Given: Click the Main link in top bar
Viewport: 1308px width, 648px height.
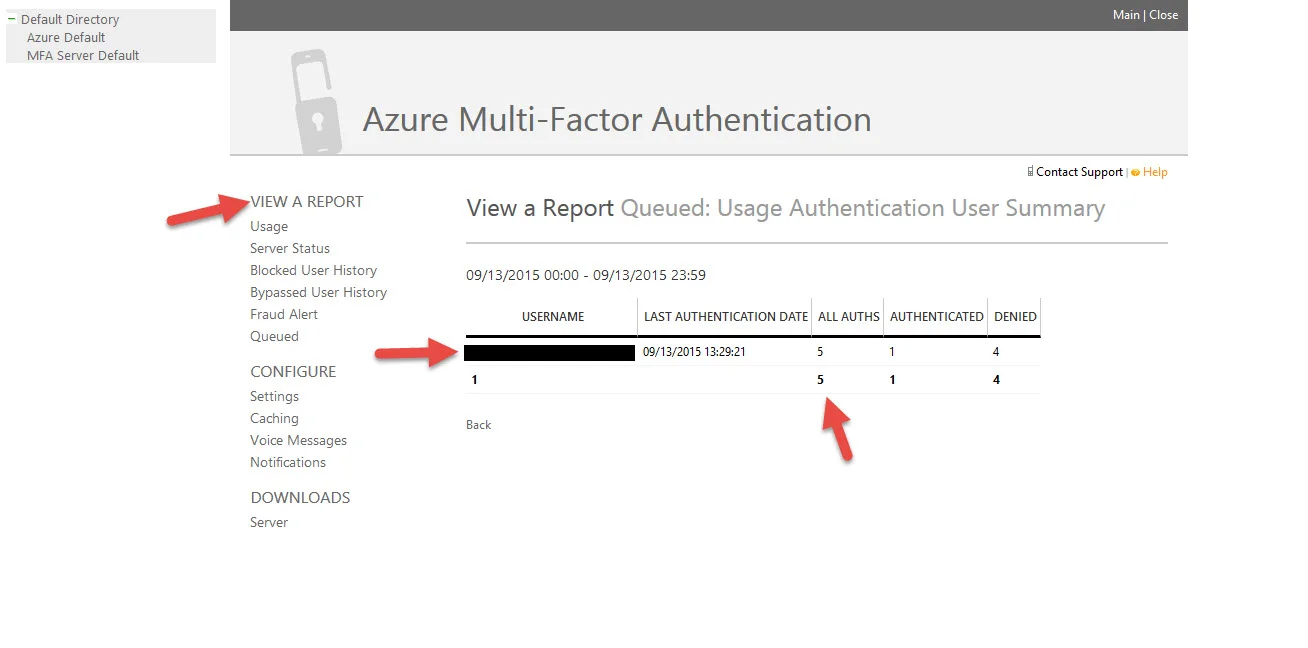Looking at the screenshot, I should pos(1126,15).
